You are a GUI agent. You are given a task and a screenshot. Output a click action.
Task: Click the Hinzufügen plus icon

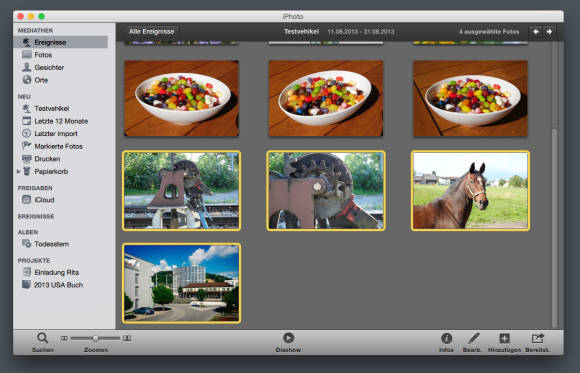coord(504,338)
